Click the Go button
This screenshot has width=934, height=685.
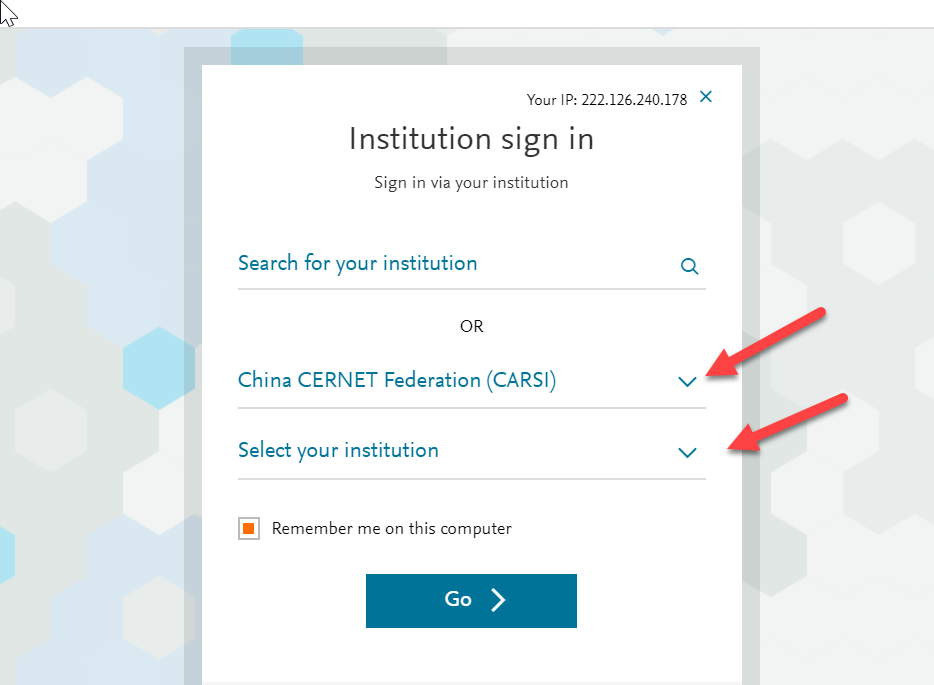[471, 600]
